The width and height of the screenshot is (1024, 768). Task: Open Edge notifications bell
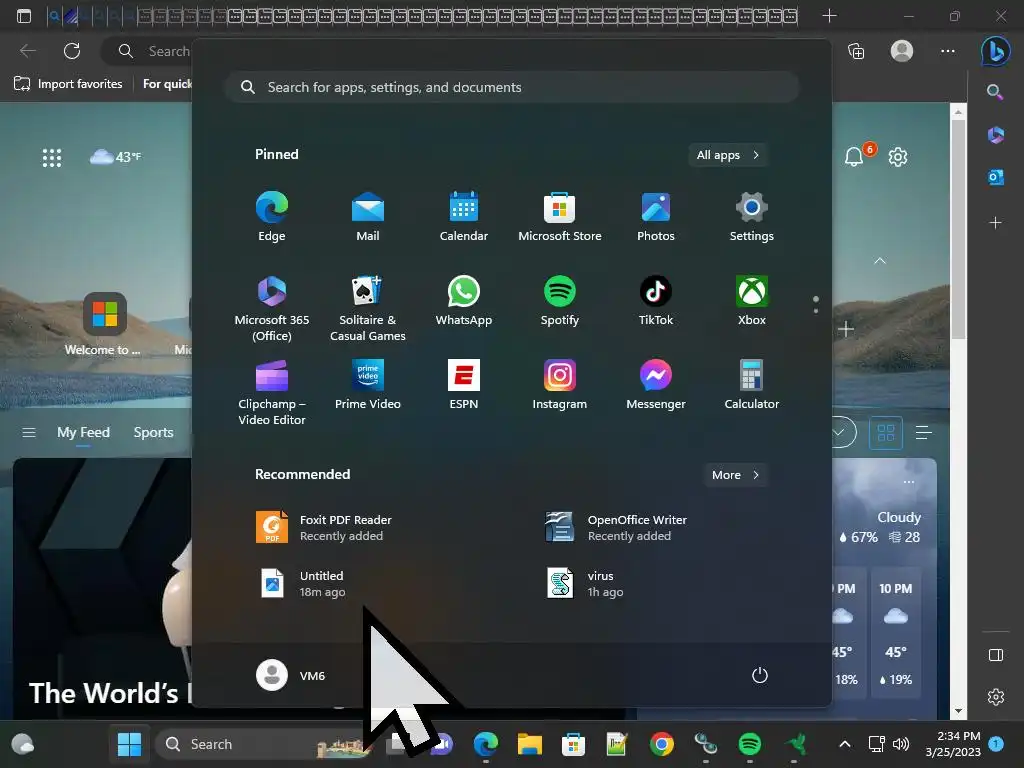[854, 156]
